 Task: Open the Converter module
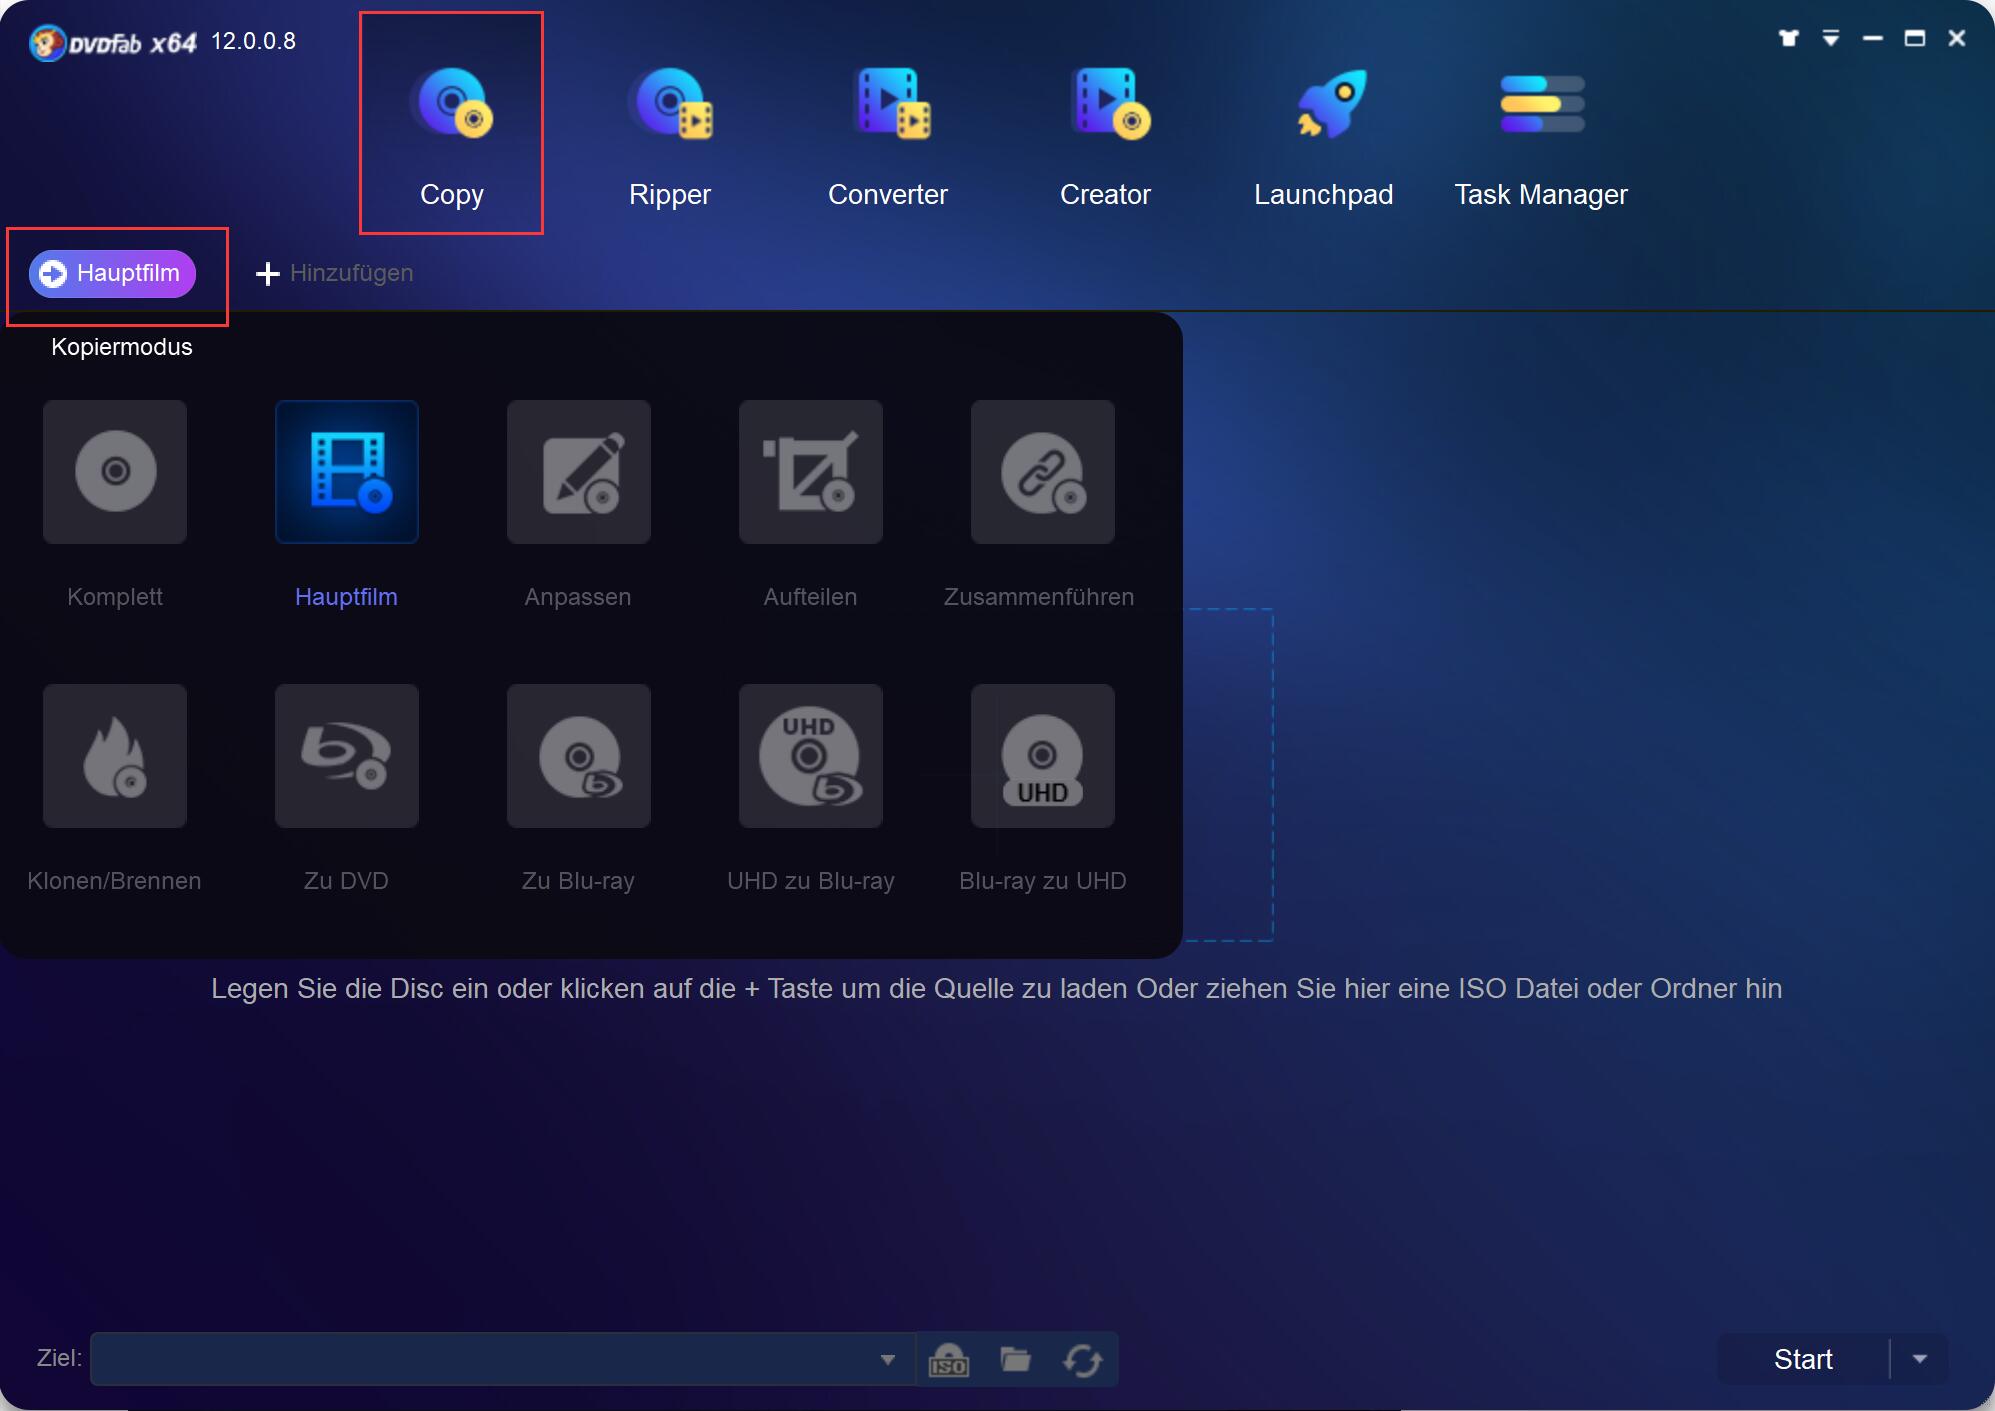tap(888, 135)
